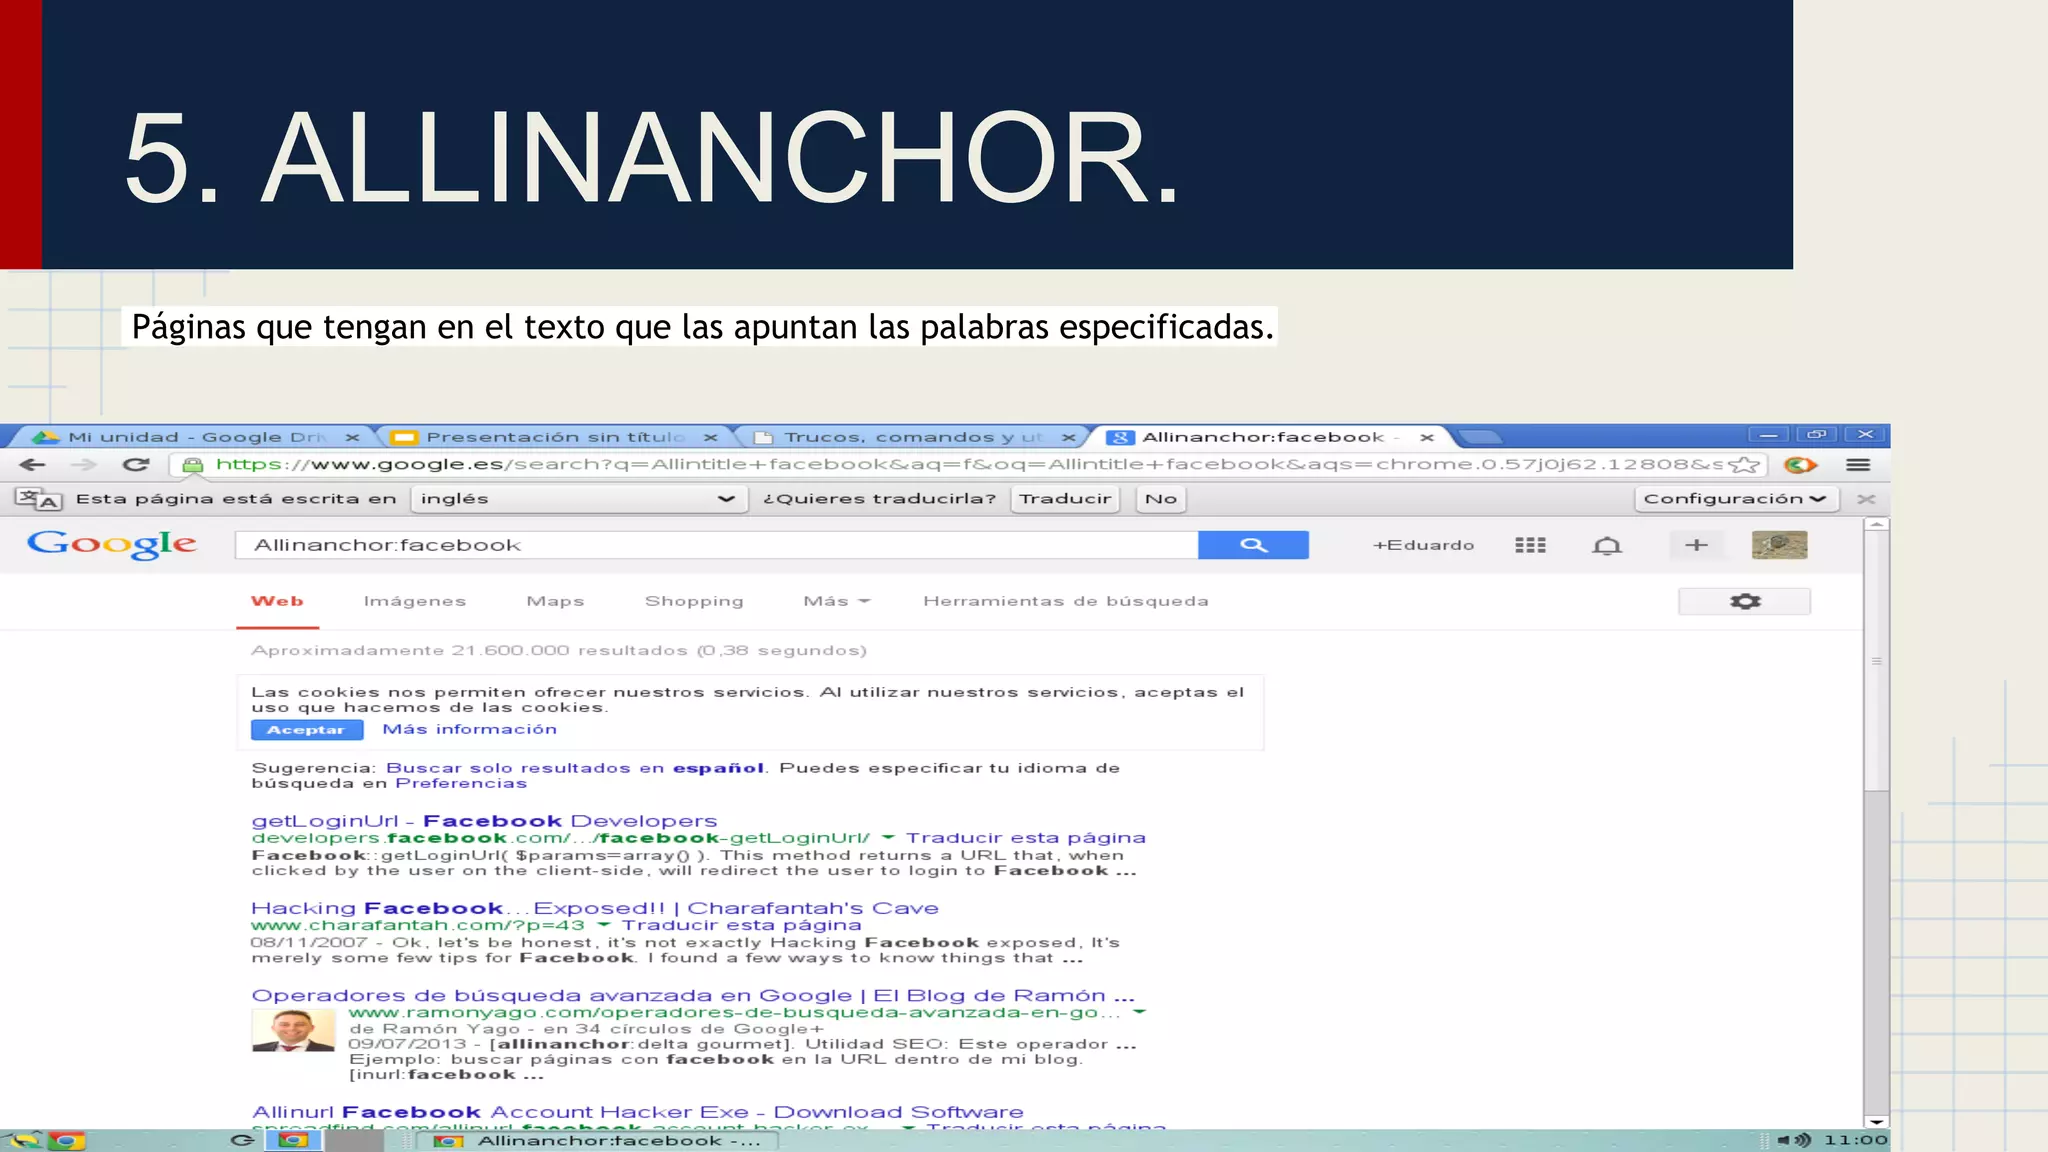Select the Imágenes search tab
This screenshot has height=1152, width=2048.
click(x=415, y=601)
